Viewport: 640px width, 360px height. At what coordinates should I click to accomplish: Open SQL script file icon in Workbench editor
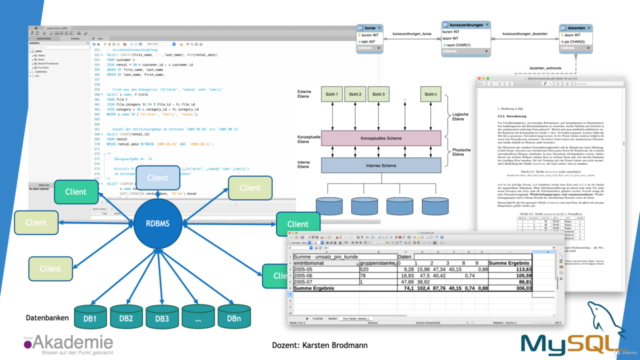coord(94,44)
